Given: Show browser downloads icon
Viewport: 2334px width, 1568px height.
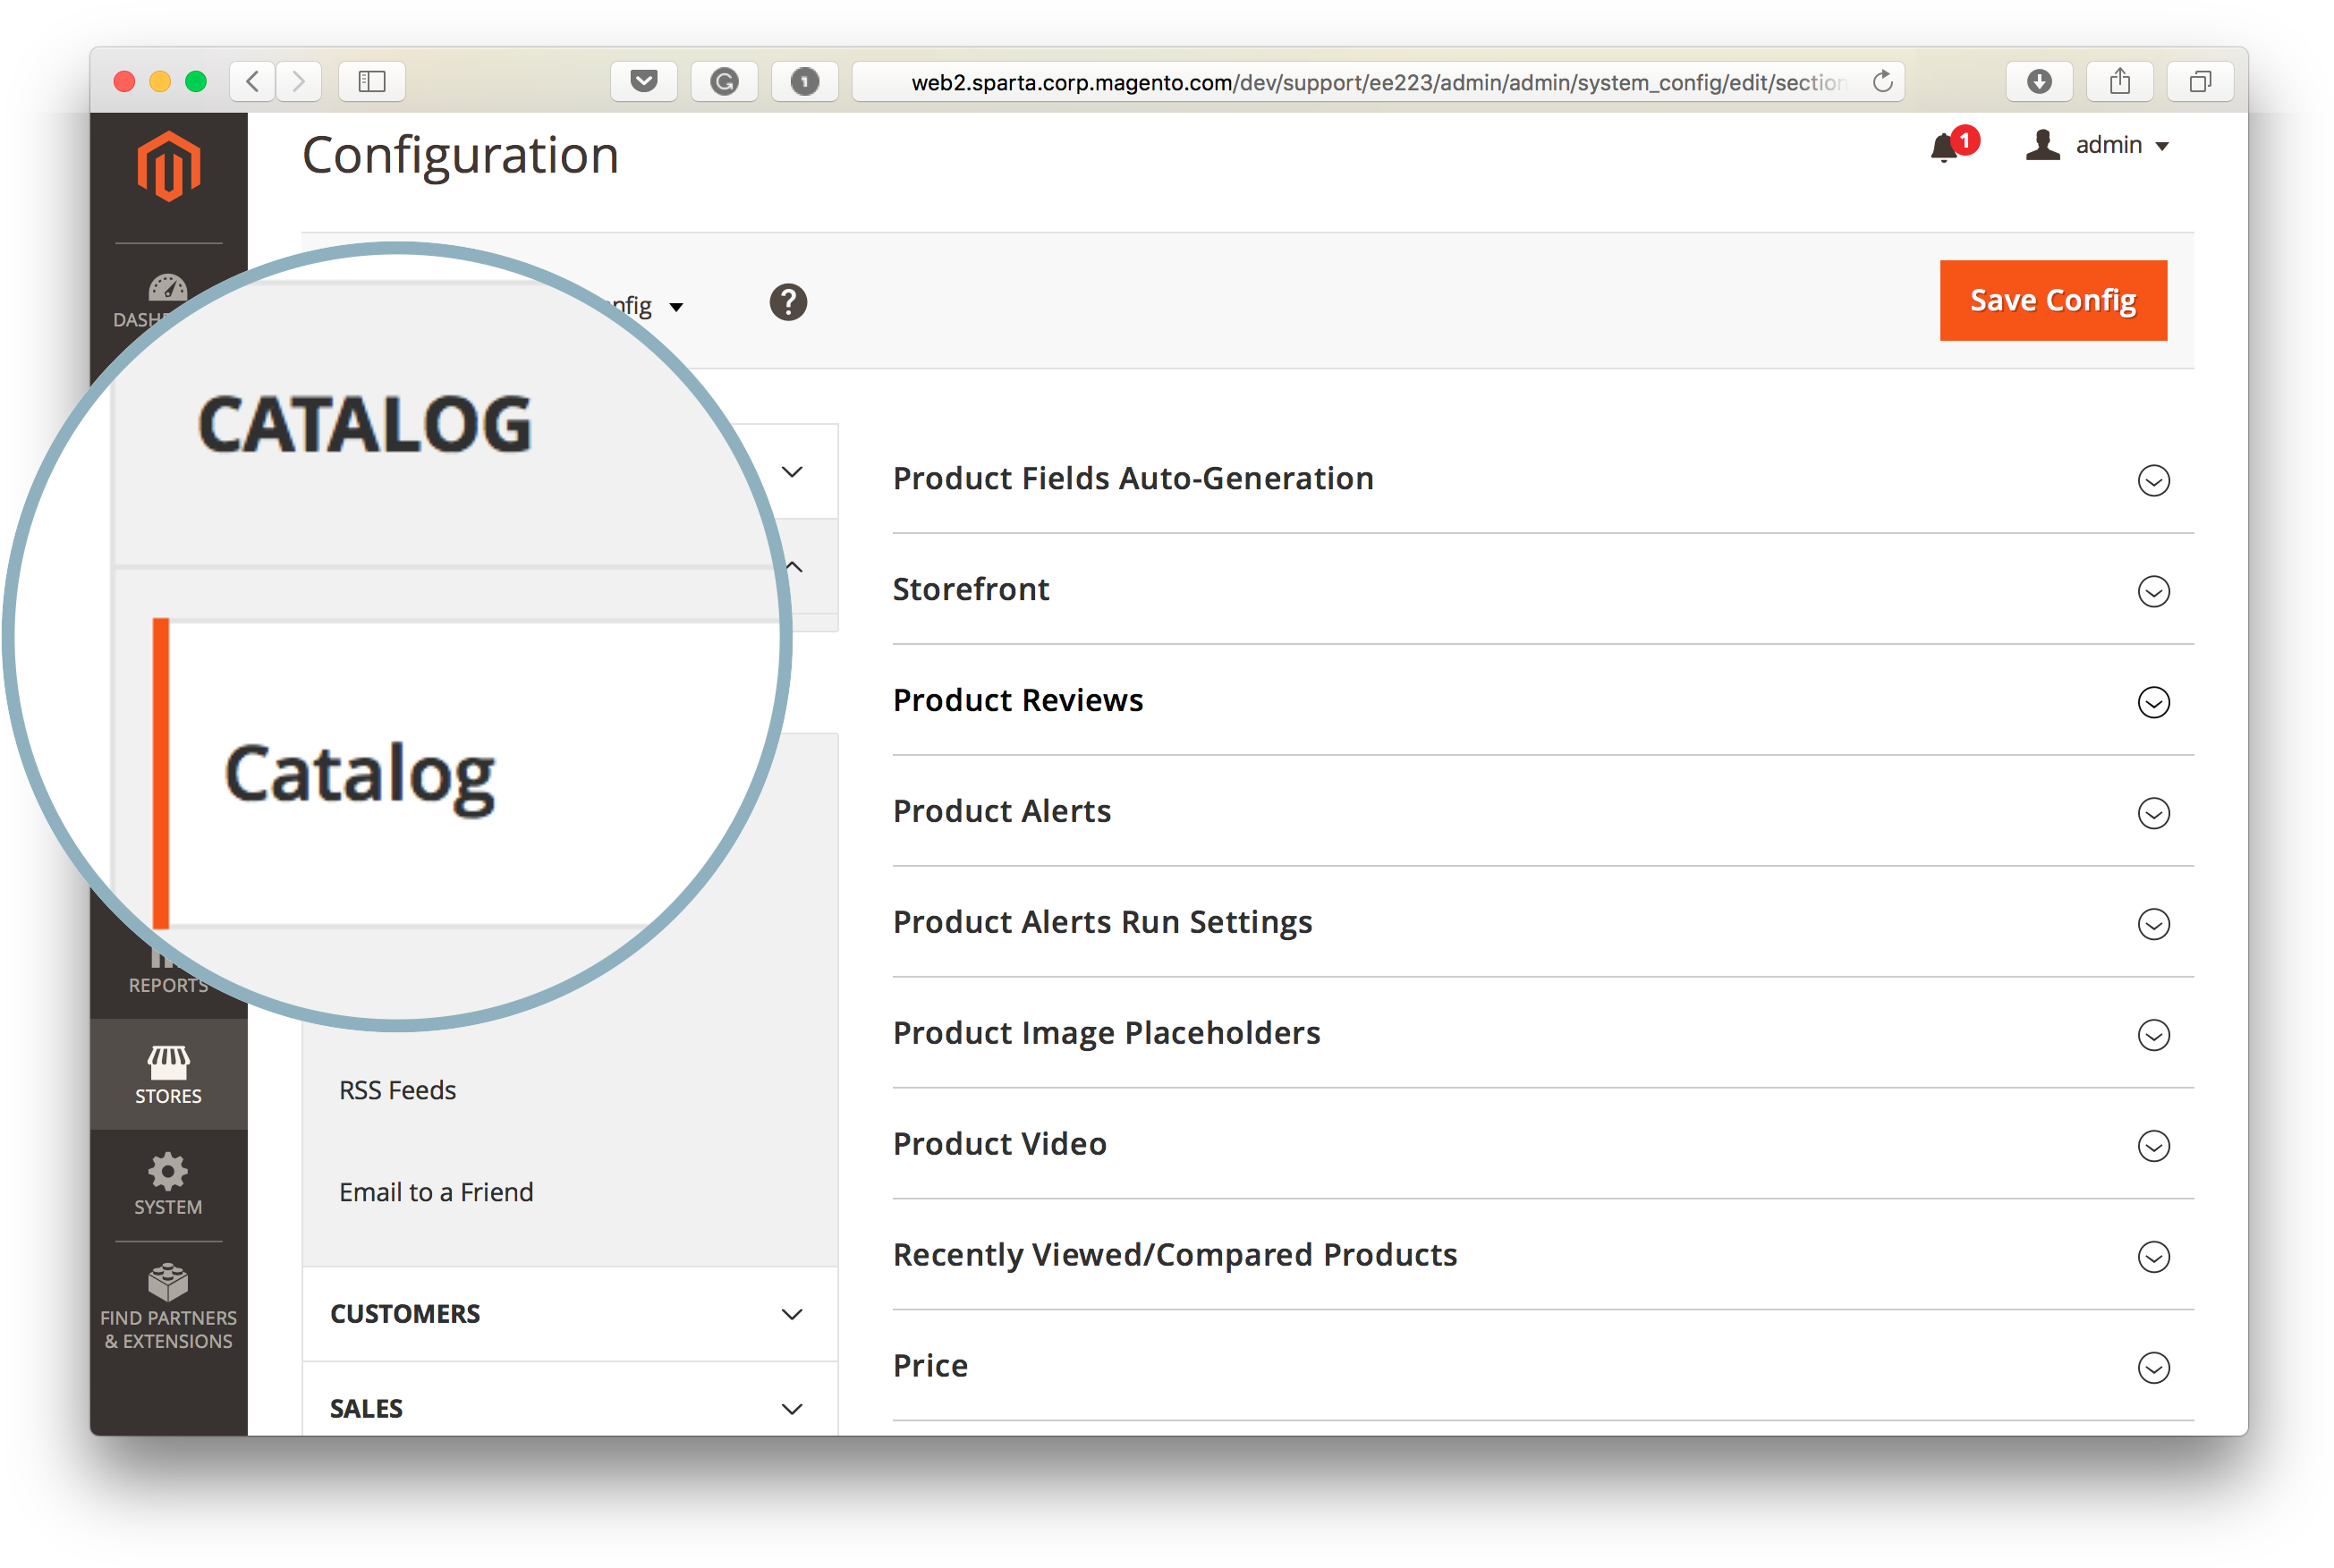Looking at the screenshot, I should click(2039, 81).
